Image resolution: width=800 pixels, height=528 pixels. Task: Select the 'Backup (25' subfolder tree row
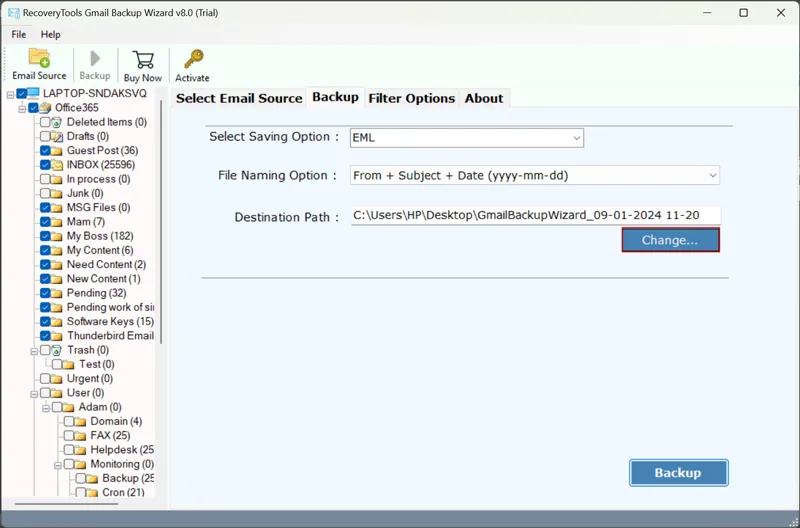128,479
